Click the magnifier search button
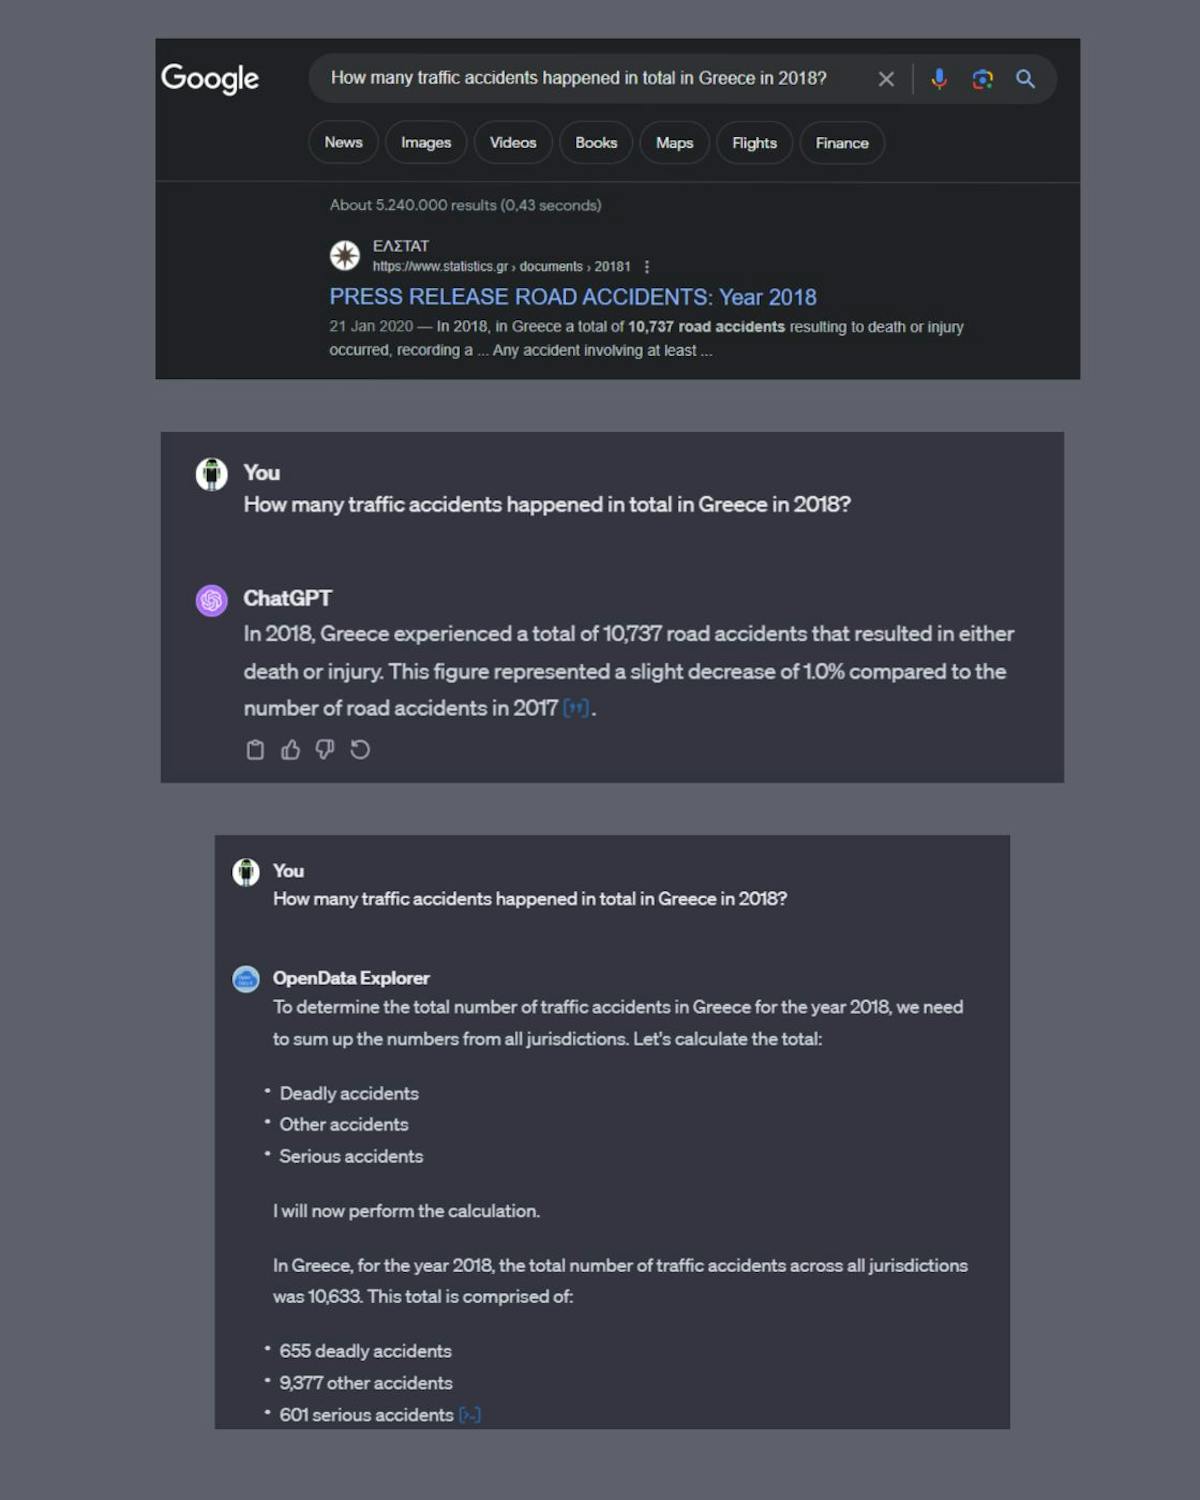The height and width of the screenshot is (1500, 1200). (1025, 79)
